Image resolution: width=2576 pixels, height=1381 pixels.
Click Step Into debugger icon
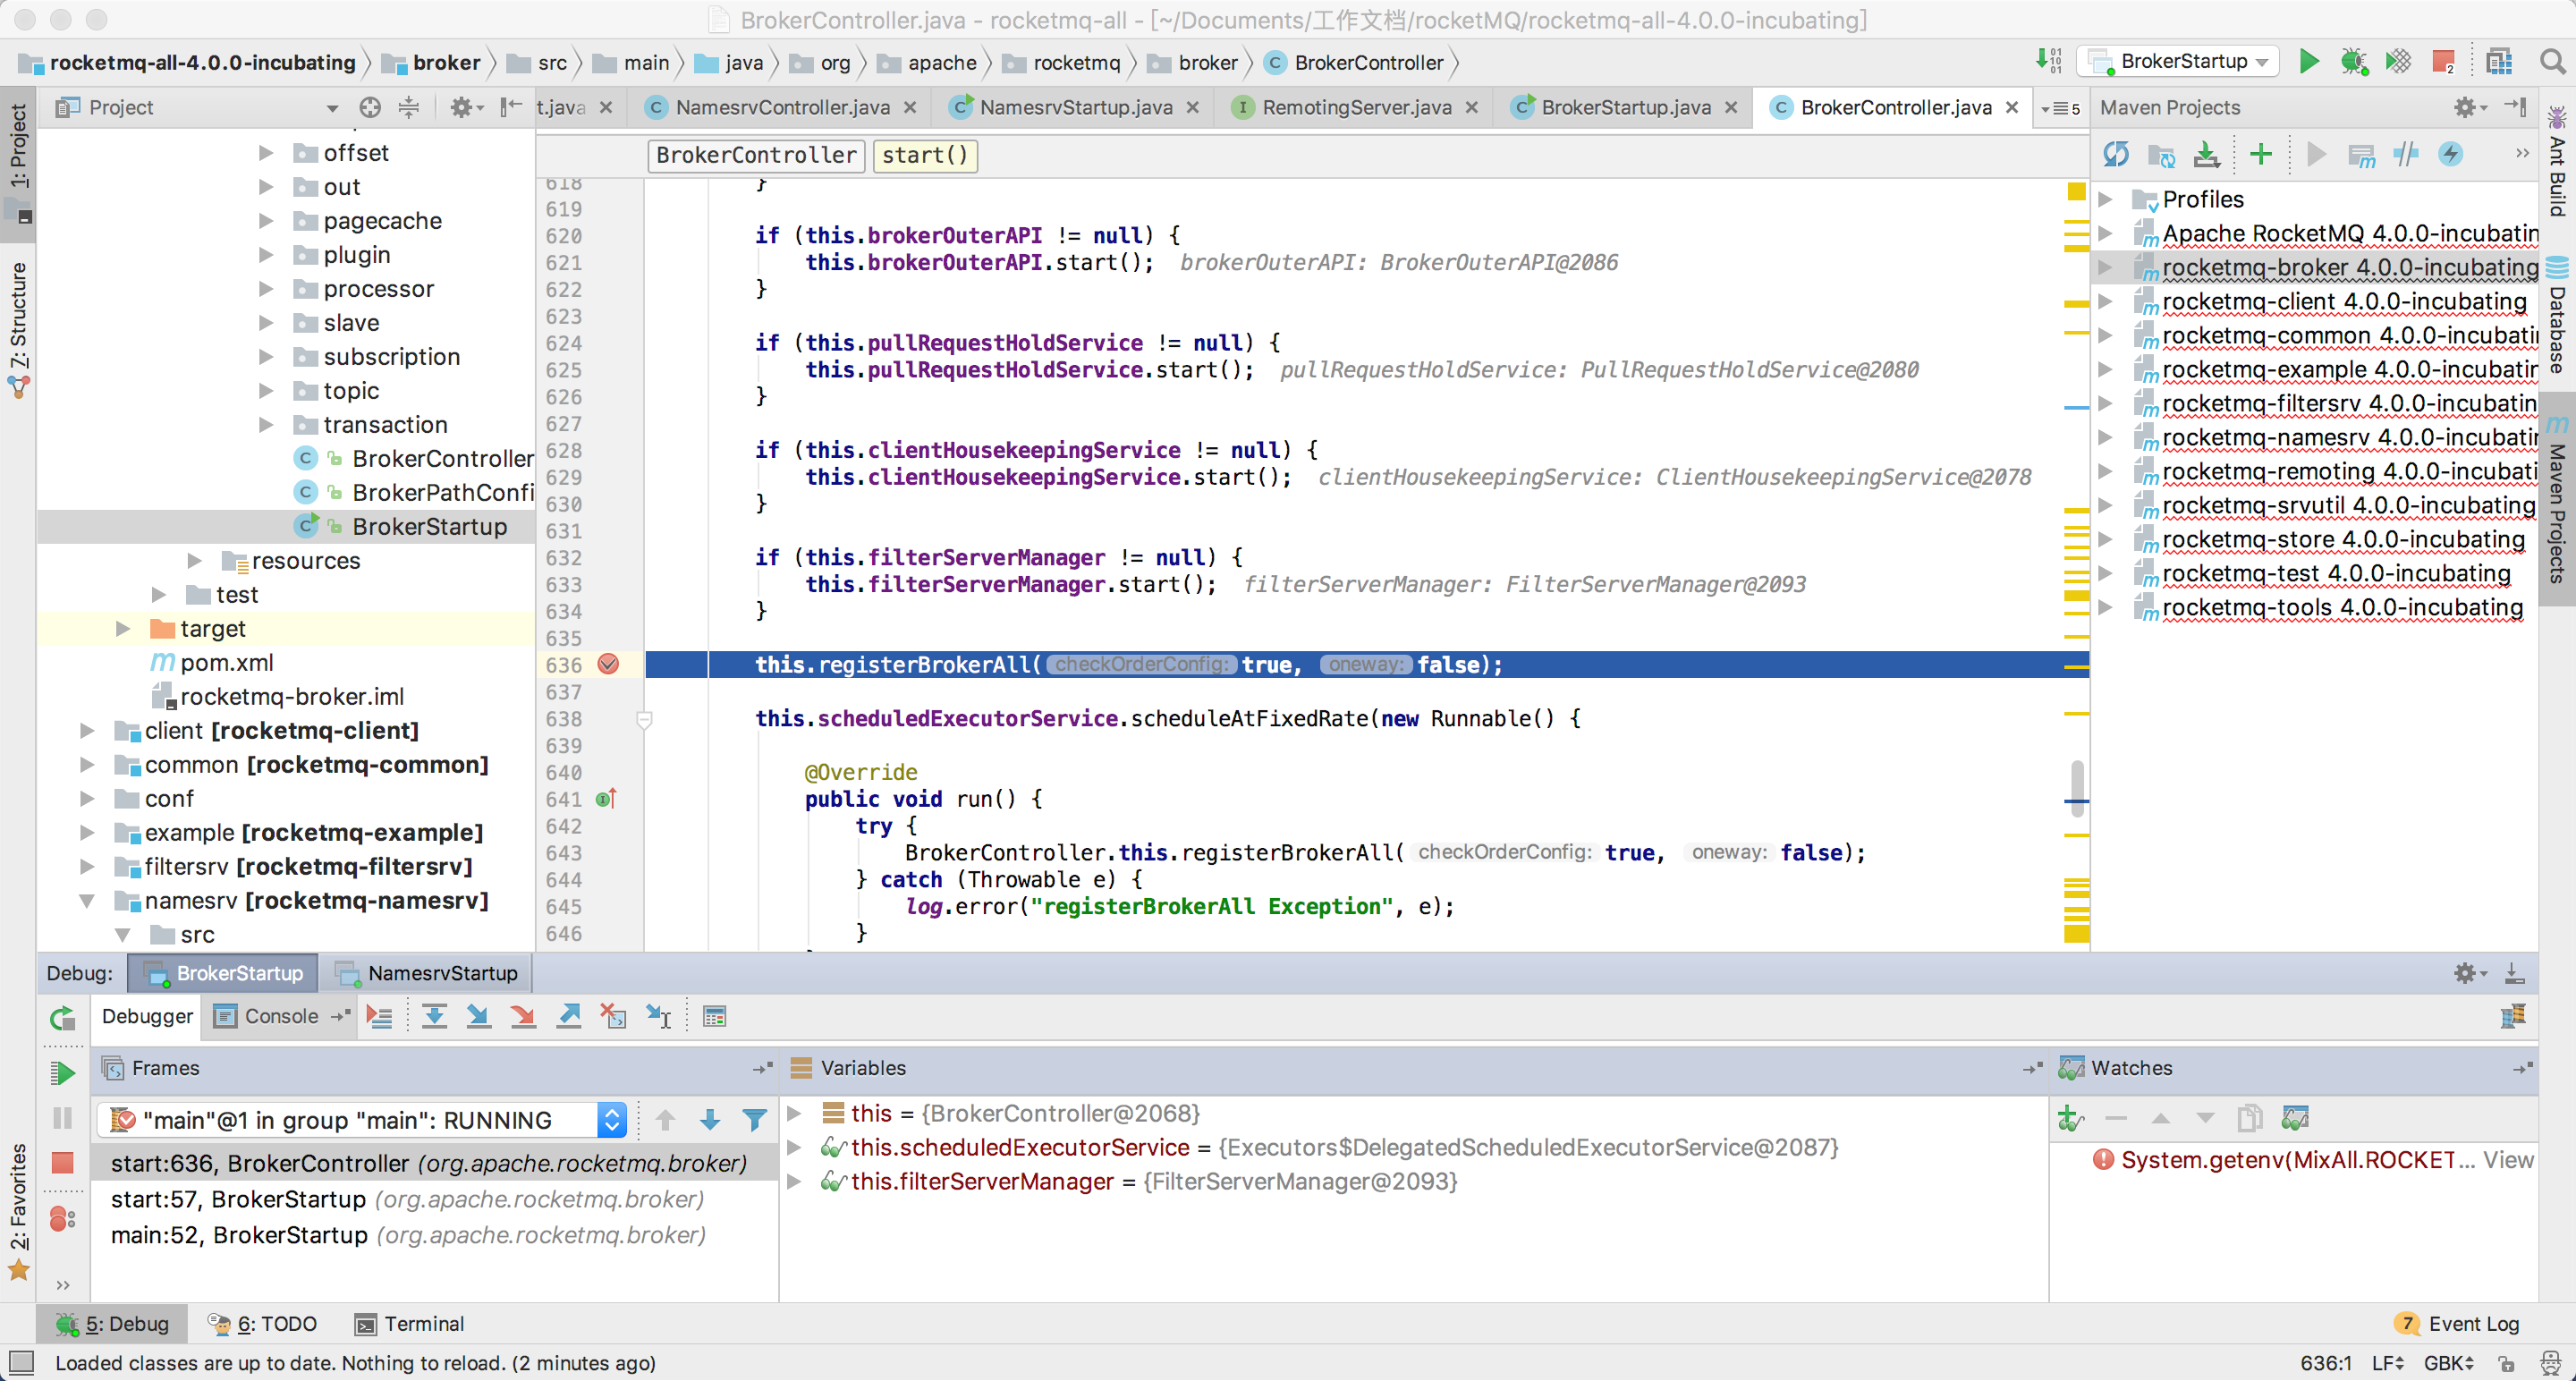[478, 1016]
